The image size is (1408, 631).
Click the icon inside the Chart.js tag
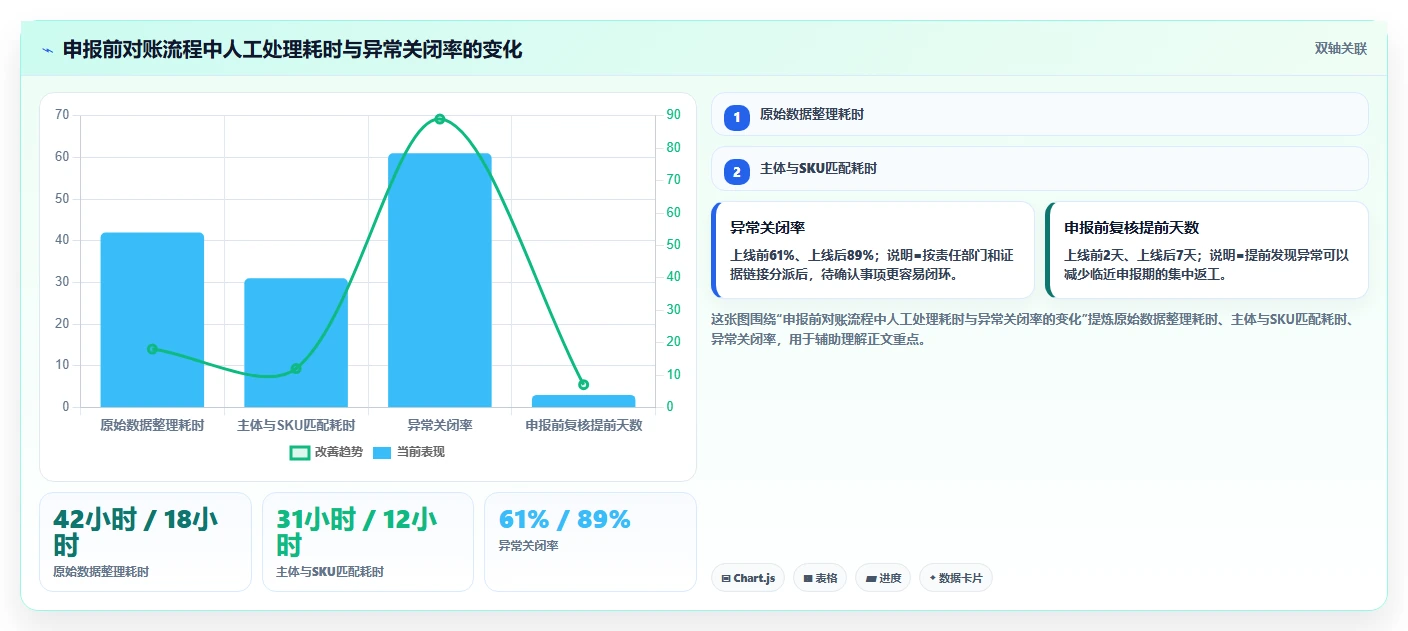(726, 578)
